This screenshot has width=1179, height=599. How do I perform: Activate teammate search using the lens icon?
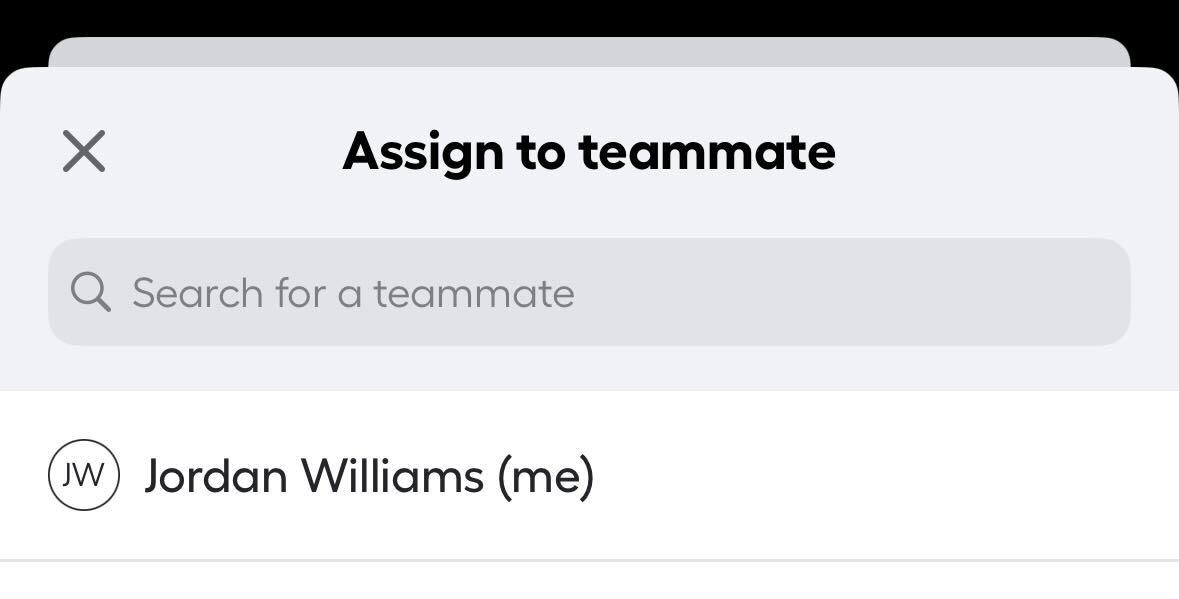[90, 292]
